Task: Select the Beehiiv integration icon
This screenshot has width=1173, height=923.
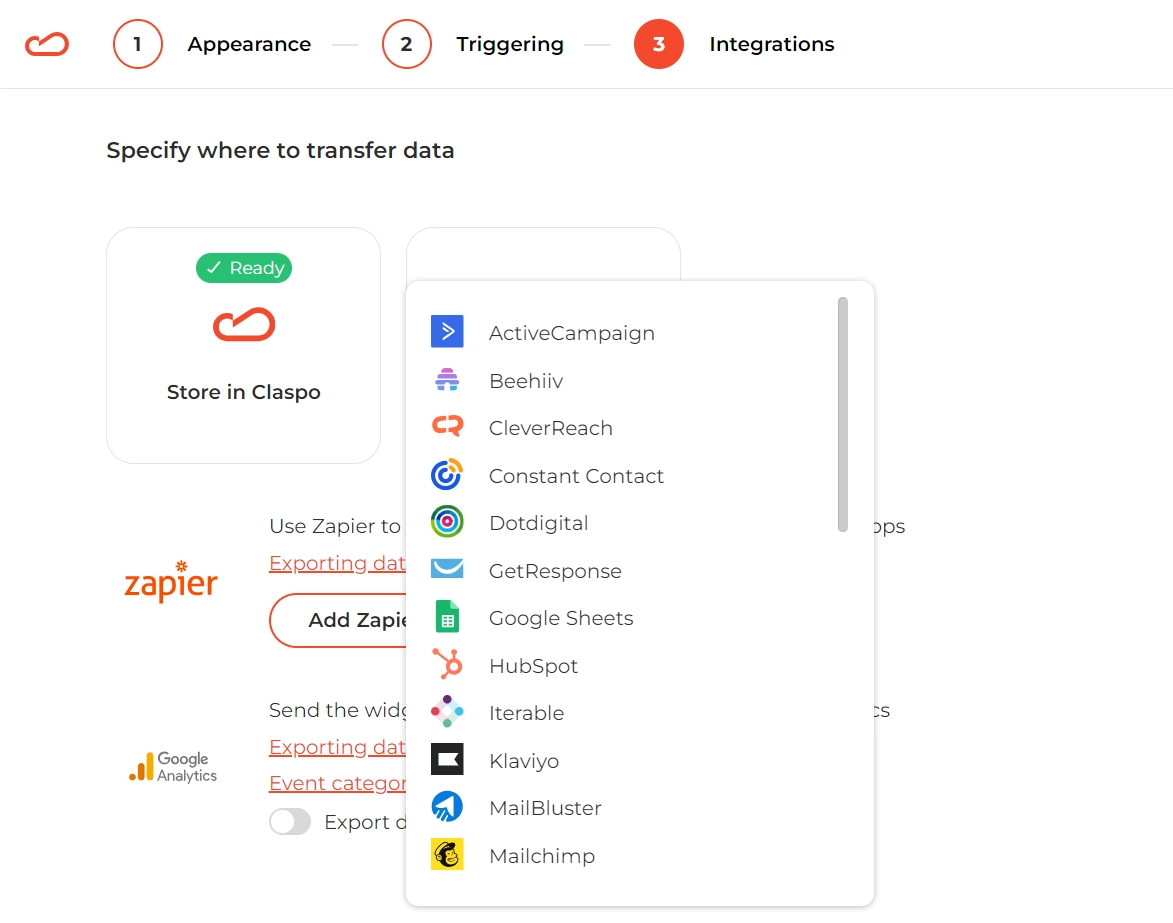Action: coord(447,380)
